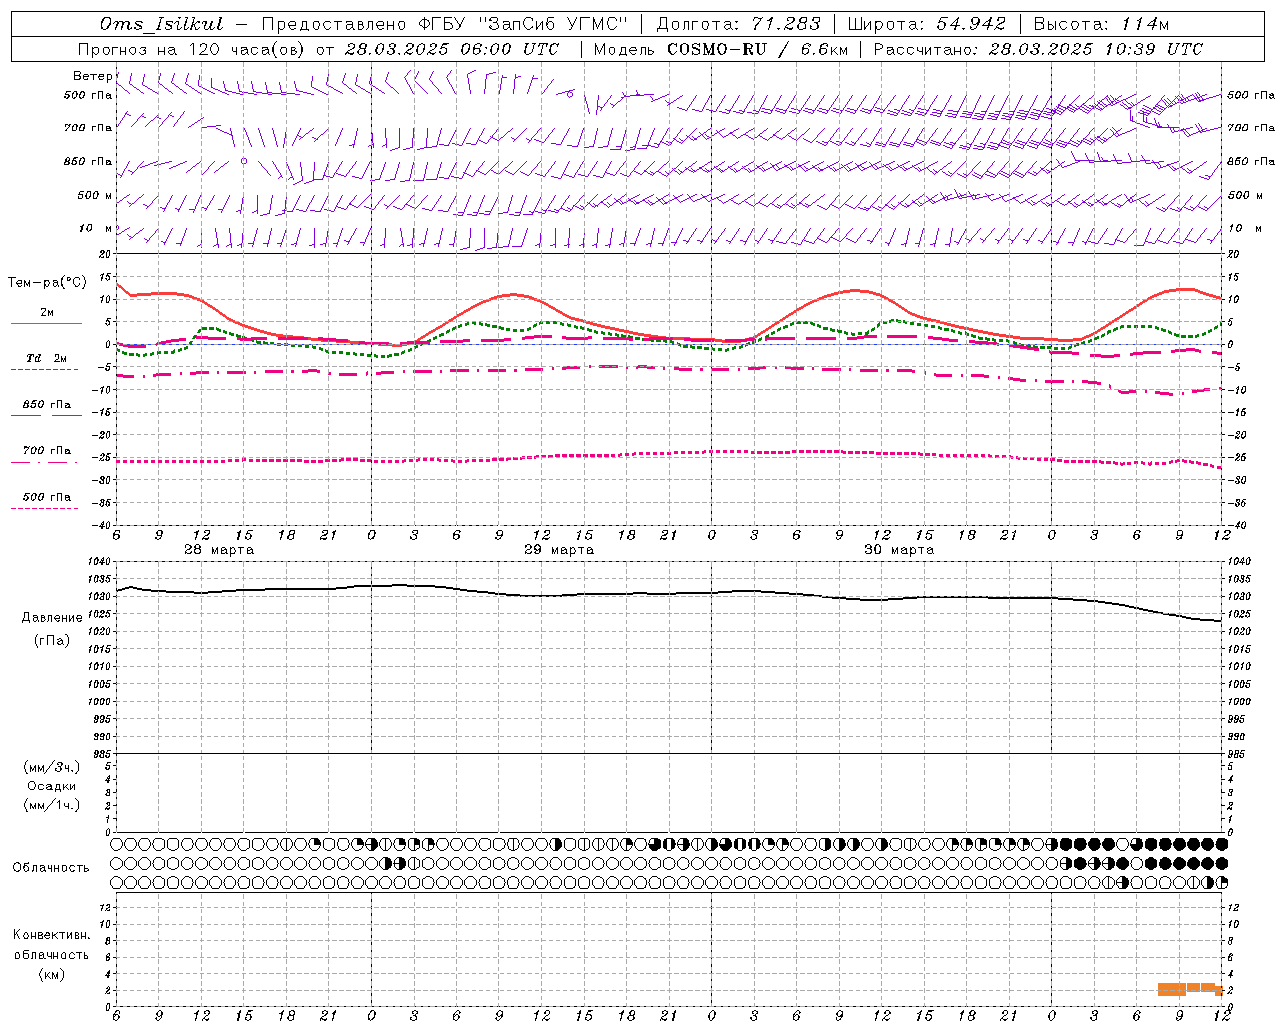This screenshot has width=1280, height=1024.
Task: Click the (мм/1ч.) precipitation unit label
Action: point(52,805)
